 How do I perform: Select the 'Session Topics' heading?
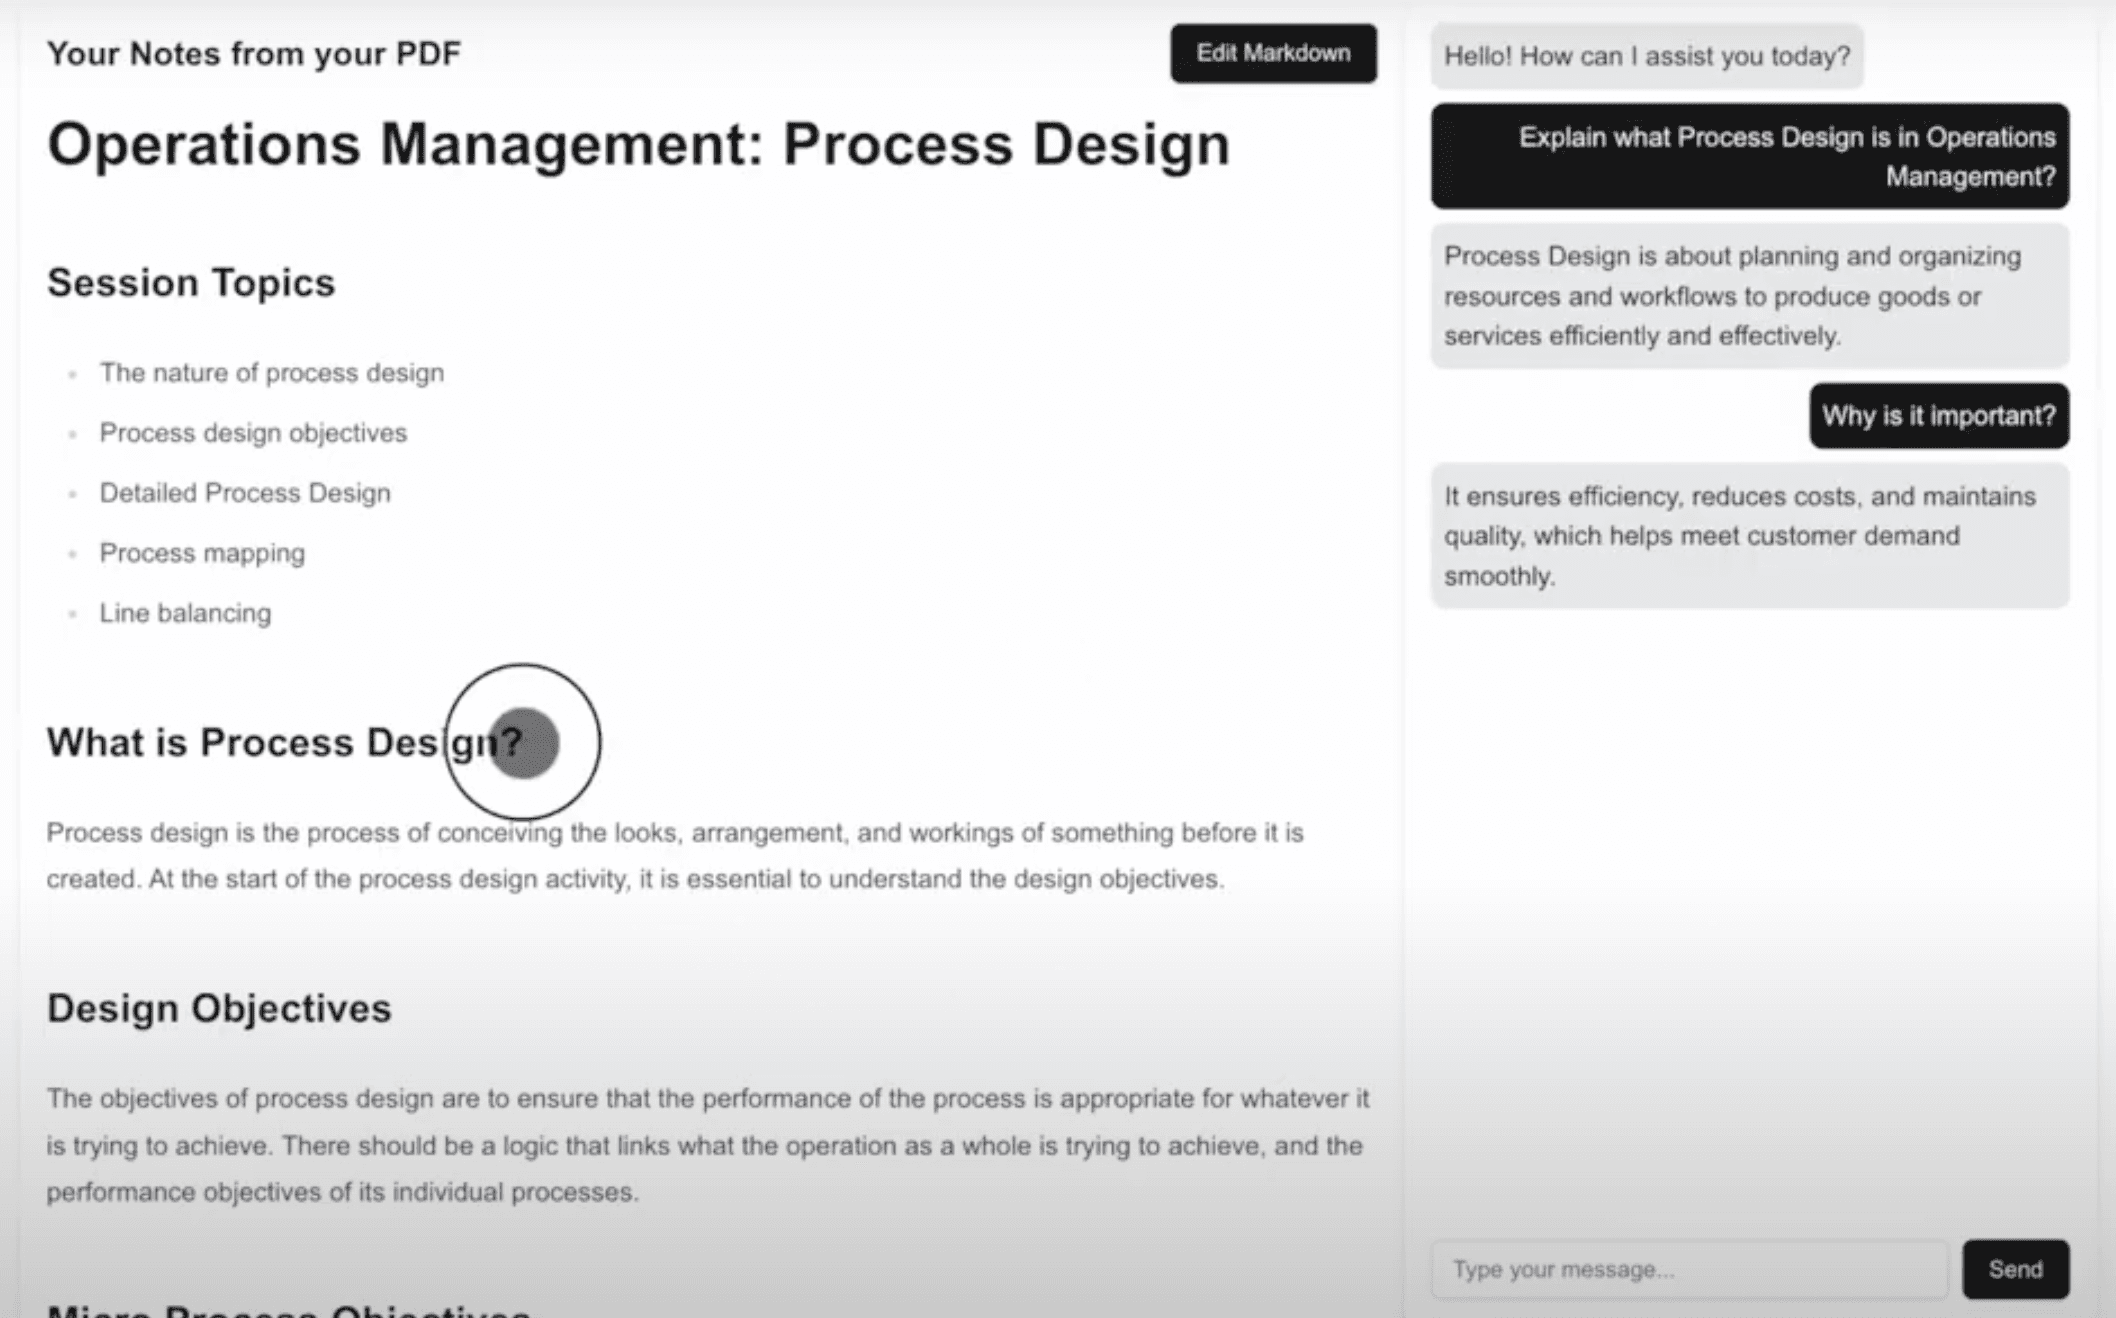191,283
